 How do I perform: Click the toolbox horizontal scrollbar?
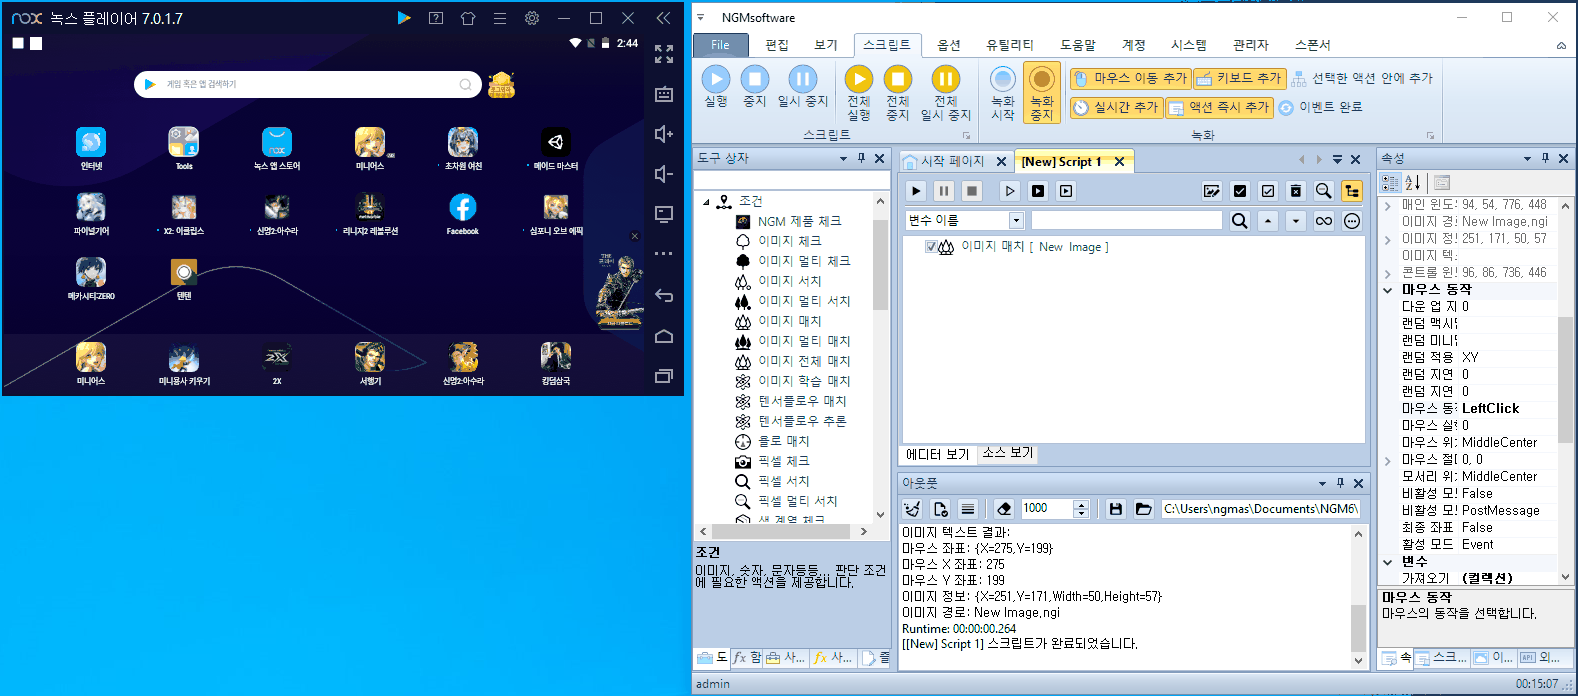(783, 531)
